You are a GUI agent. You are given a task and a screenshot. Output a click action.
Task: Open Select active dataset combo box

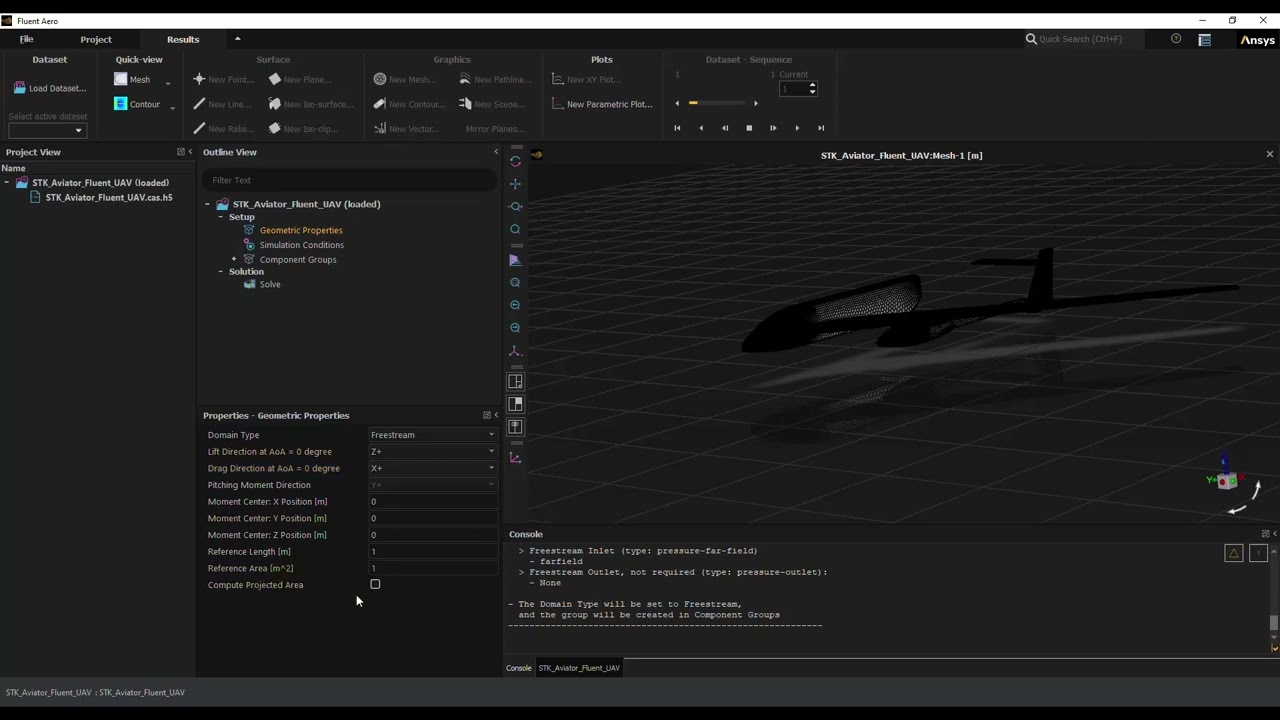46,130
